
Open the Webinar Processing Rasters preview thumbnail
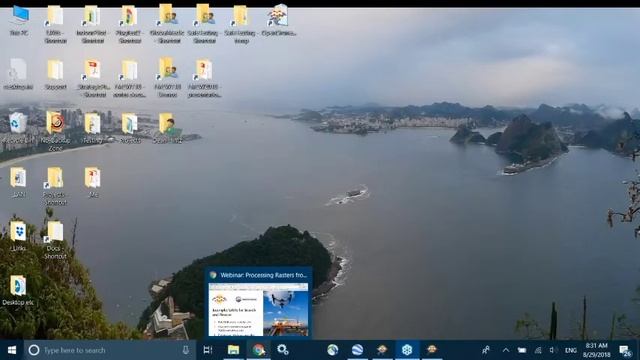click(x=258, y=310)
